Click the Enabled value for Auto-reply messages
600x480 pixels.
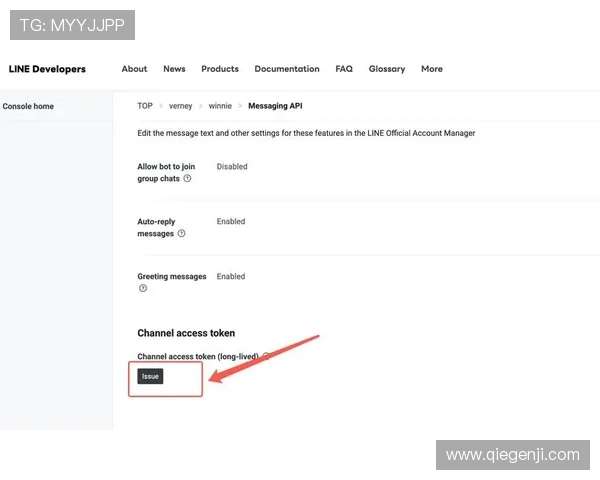(x=231, y=221)
